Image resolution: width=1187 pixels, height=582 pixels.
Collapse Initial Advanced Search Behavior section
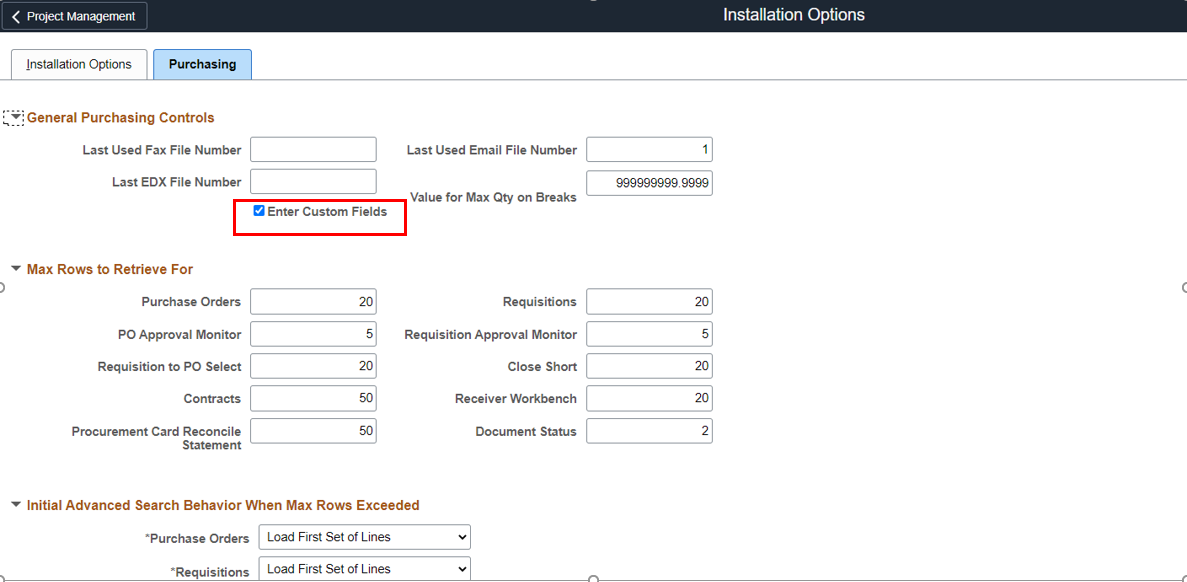(16, 505)
